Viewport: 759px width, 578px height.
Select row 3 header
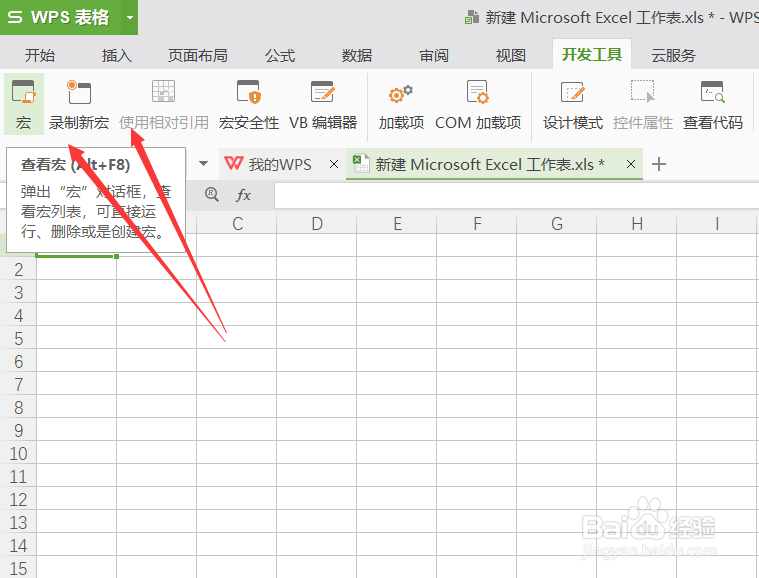(18, 292)
